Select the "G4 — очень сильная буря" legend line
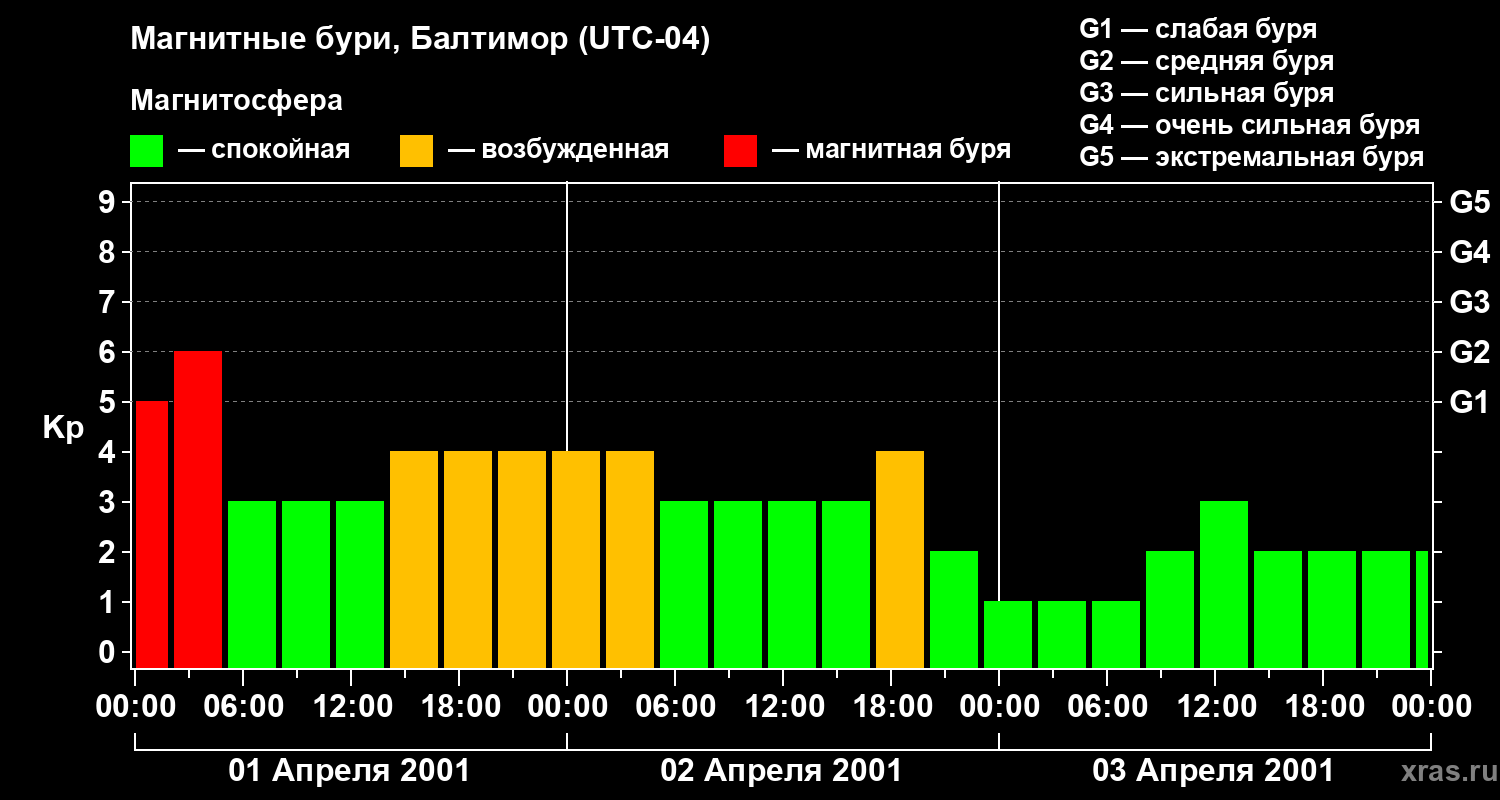This screenshot has width=1500, height=800. [x=1249, y=125]
